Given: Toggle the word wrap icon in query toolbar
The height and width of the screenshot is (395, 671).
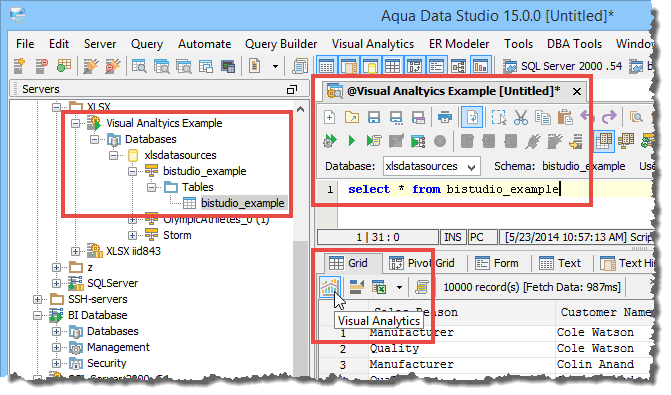Looking at the screenshot, I should (x=472, y=117).
